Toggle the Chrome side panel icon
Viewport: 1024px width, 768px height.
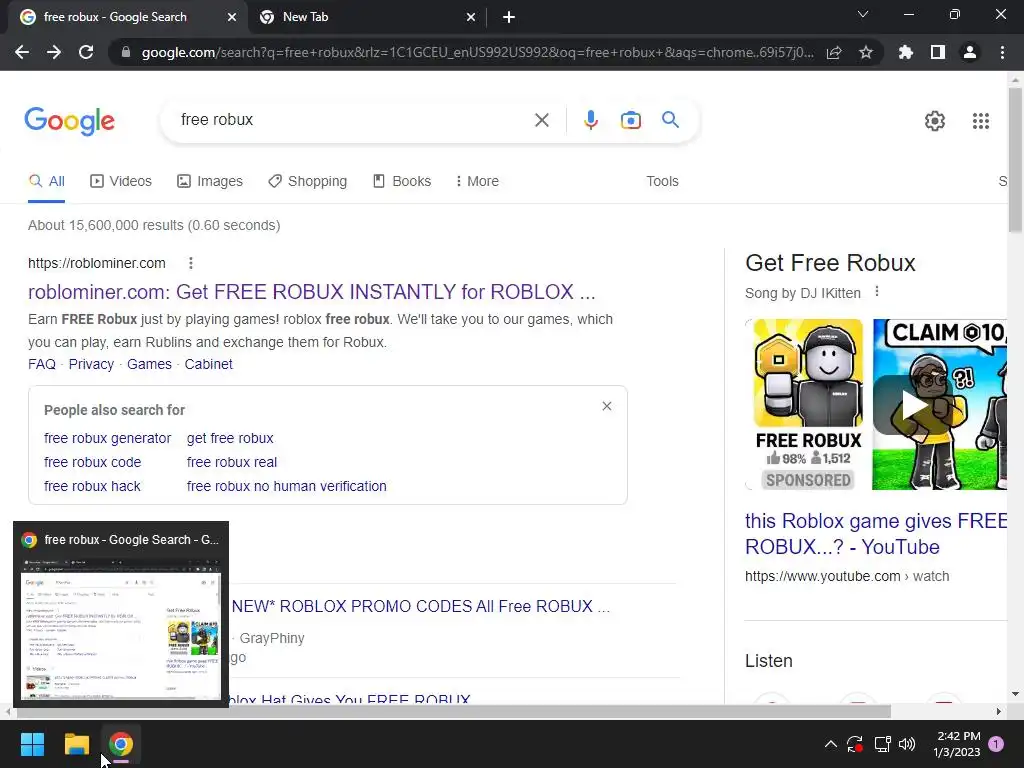click(x=938, y=52)
